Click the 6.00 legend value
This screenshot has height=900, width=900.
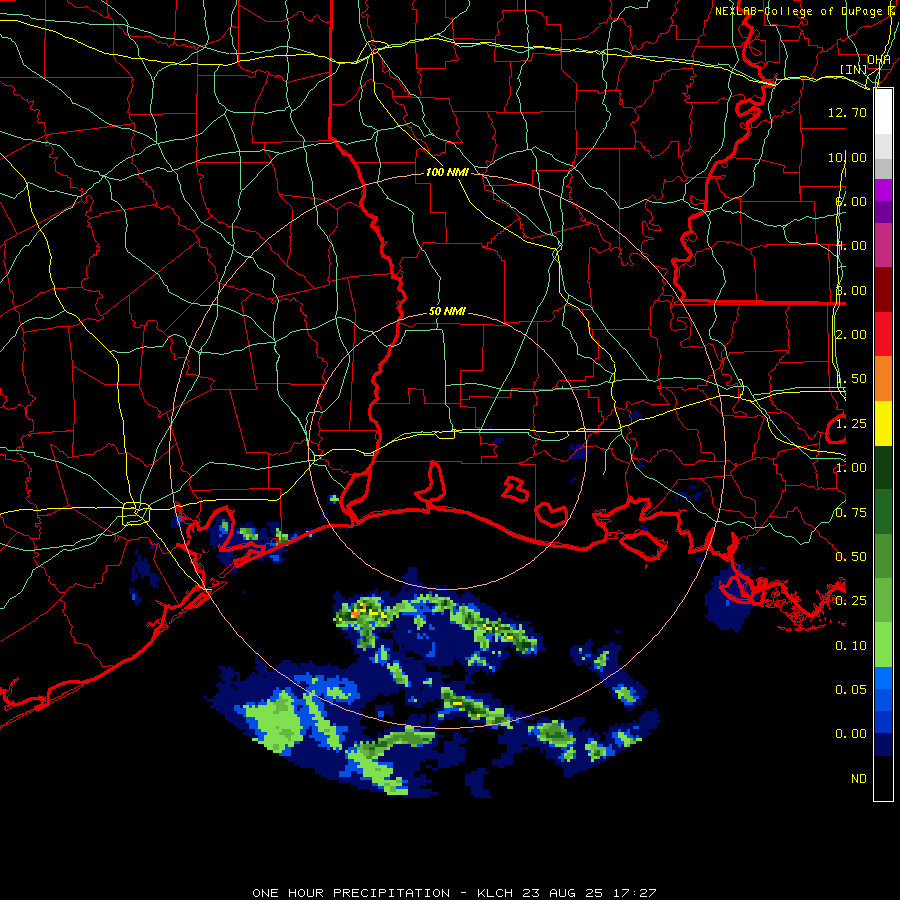pos(851,201)
